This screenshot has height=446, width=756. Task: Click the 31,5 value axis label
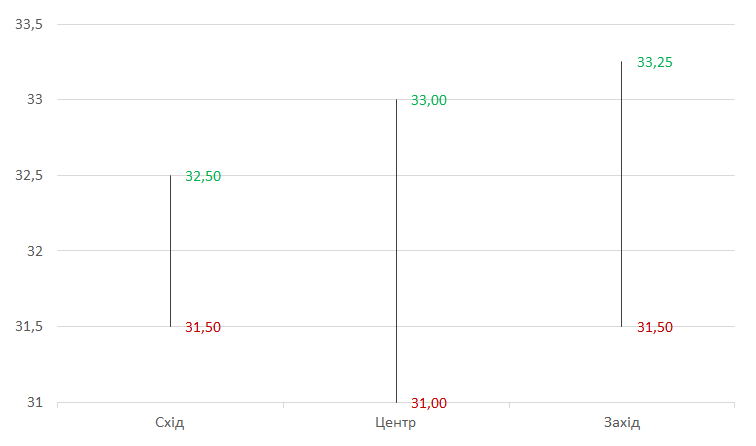pos(29,327)
